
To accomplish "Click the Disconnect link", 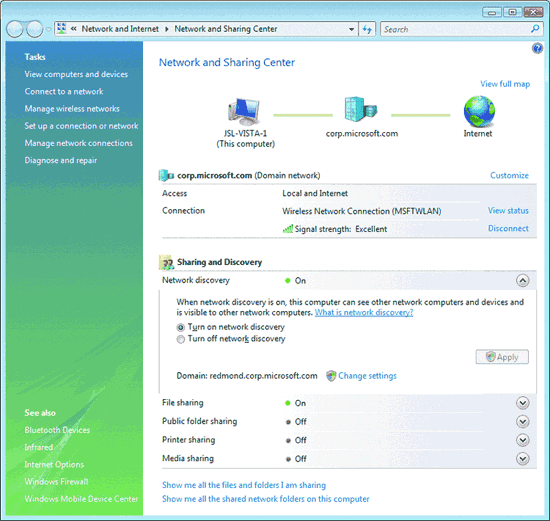I will pos(508,228).
